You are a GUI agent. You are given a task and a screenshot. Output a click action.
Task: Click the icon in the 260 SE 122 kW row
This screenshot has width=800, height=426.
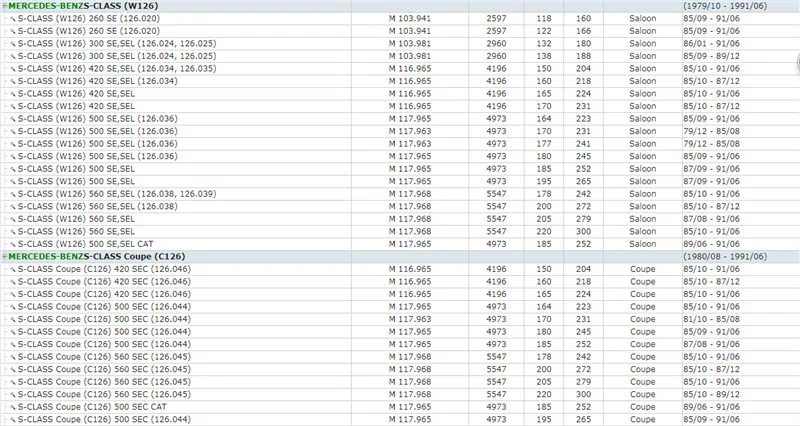pos(13,32)
